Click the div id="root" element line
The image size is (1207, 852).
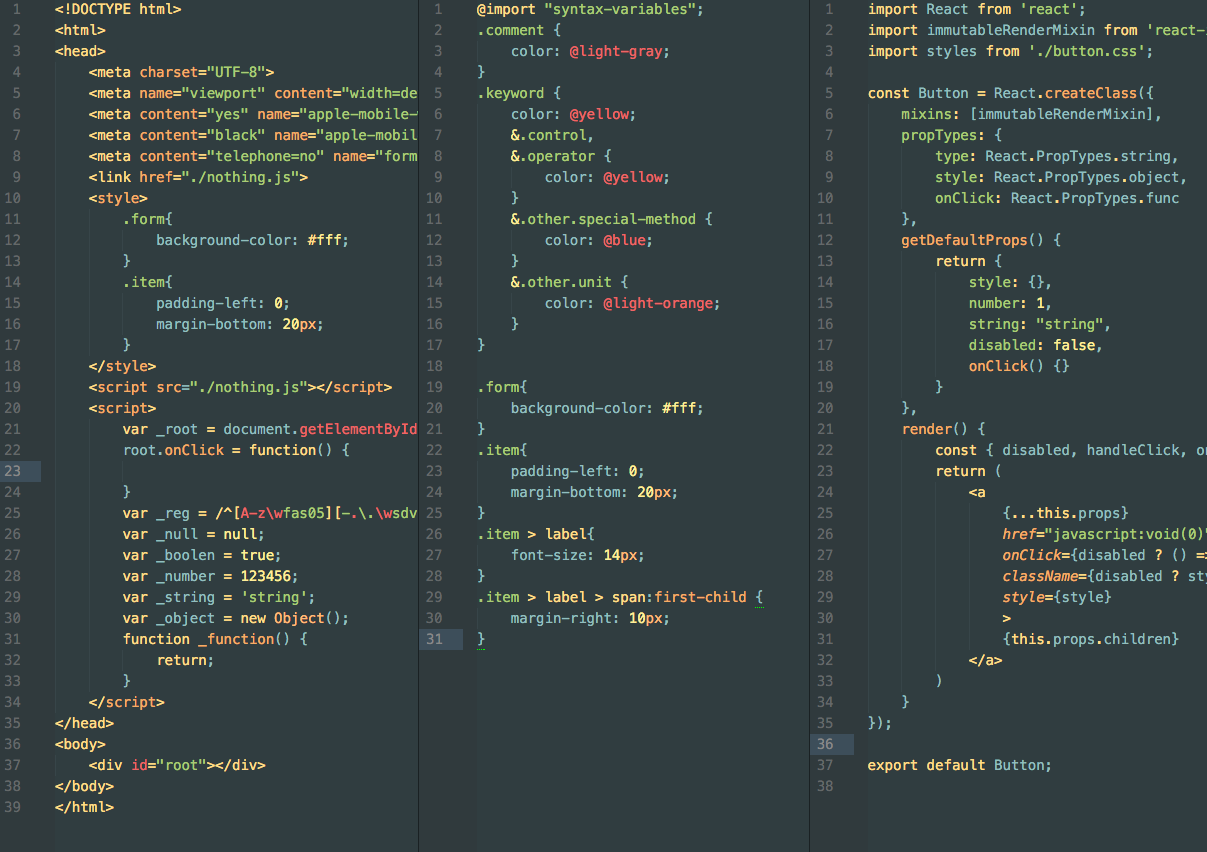[177, 765]
